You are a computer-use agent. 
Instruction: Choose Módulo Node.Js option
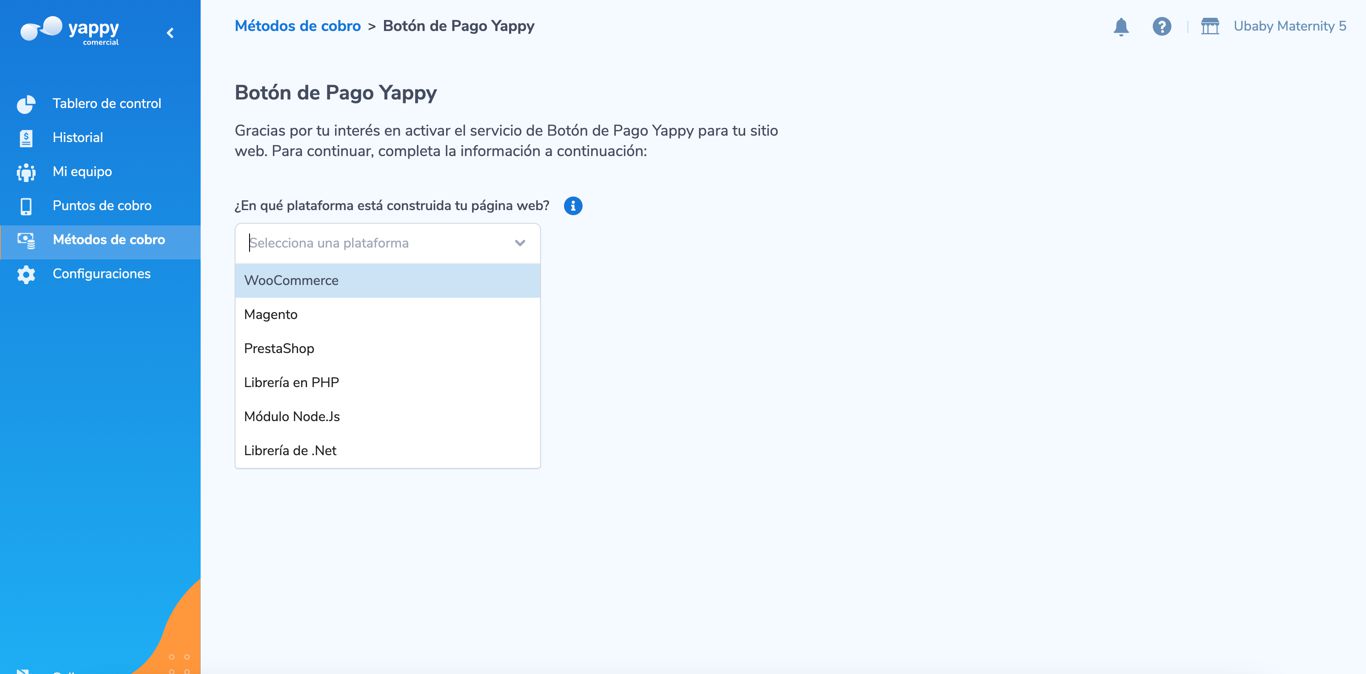[x=388, y=417]
